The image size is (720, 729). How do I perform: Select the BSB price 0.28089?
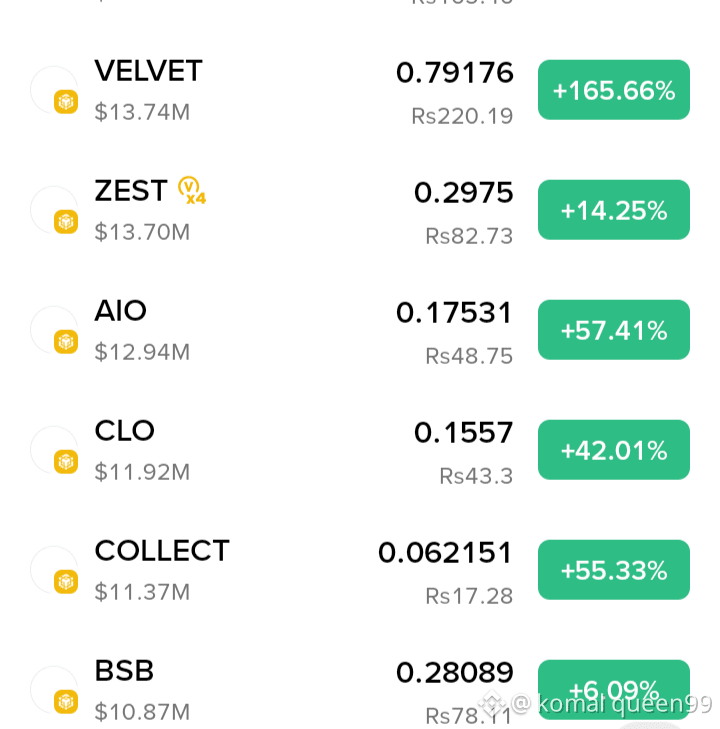pos(454,672)
